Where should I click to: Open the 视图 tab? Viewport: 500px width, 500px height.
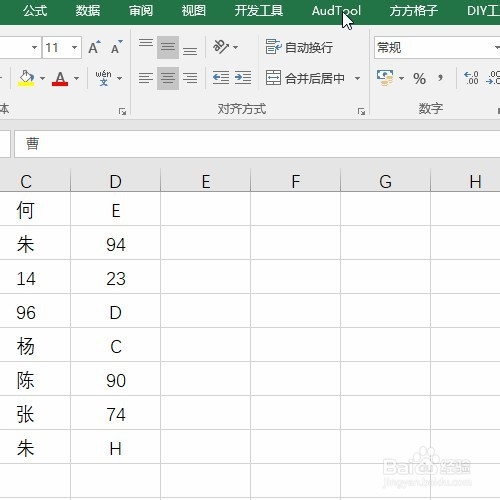193,11
